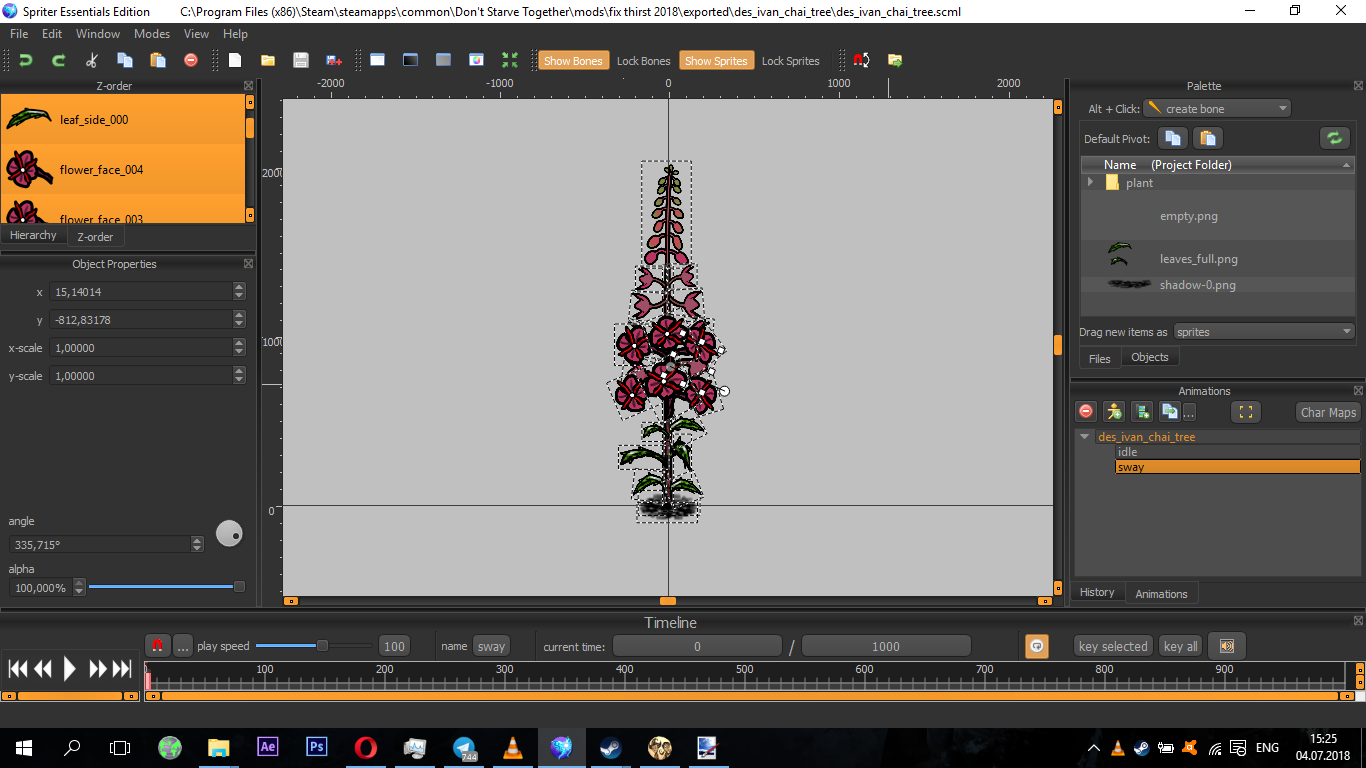Click the green undo arrow
1366x768 pixels.
(x=26, y=60)
